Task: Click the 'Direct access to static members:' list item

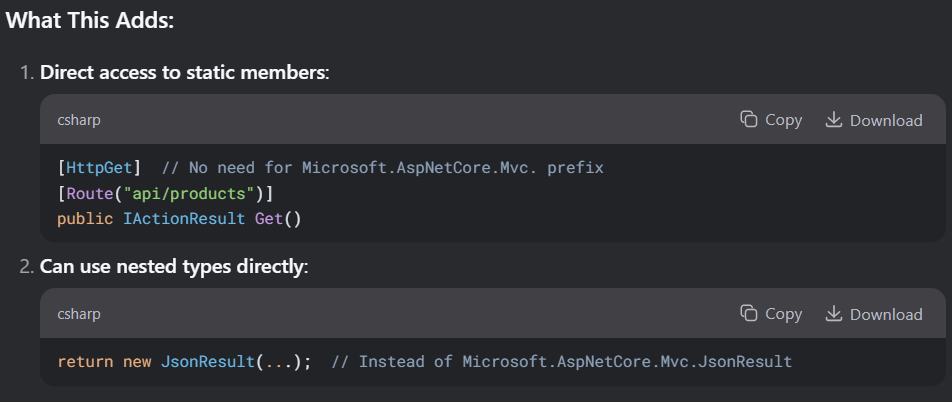Action: coord(185,73)
